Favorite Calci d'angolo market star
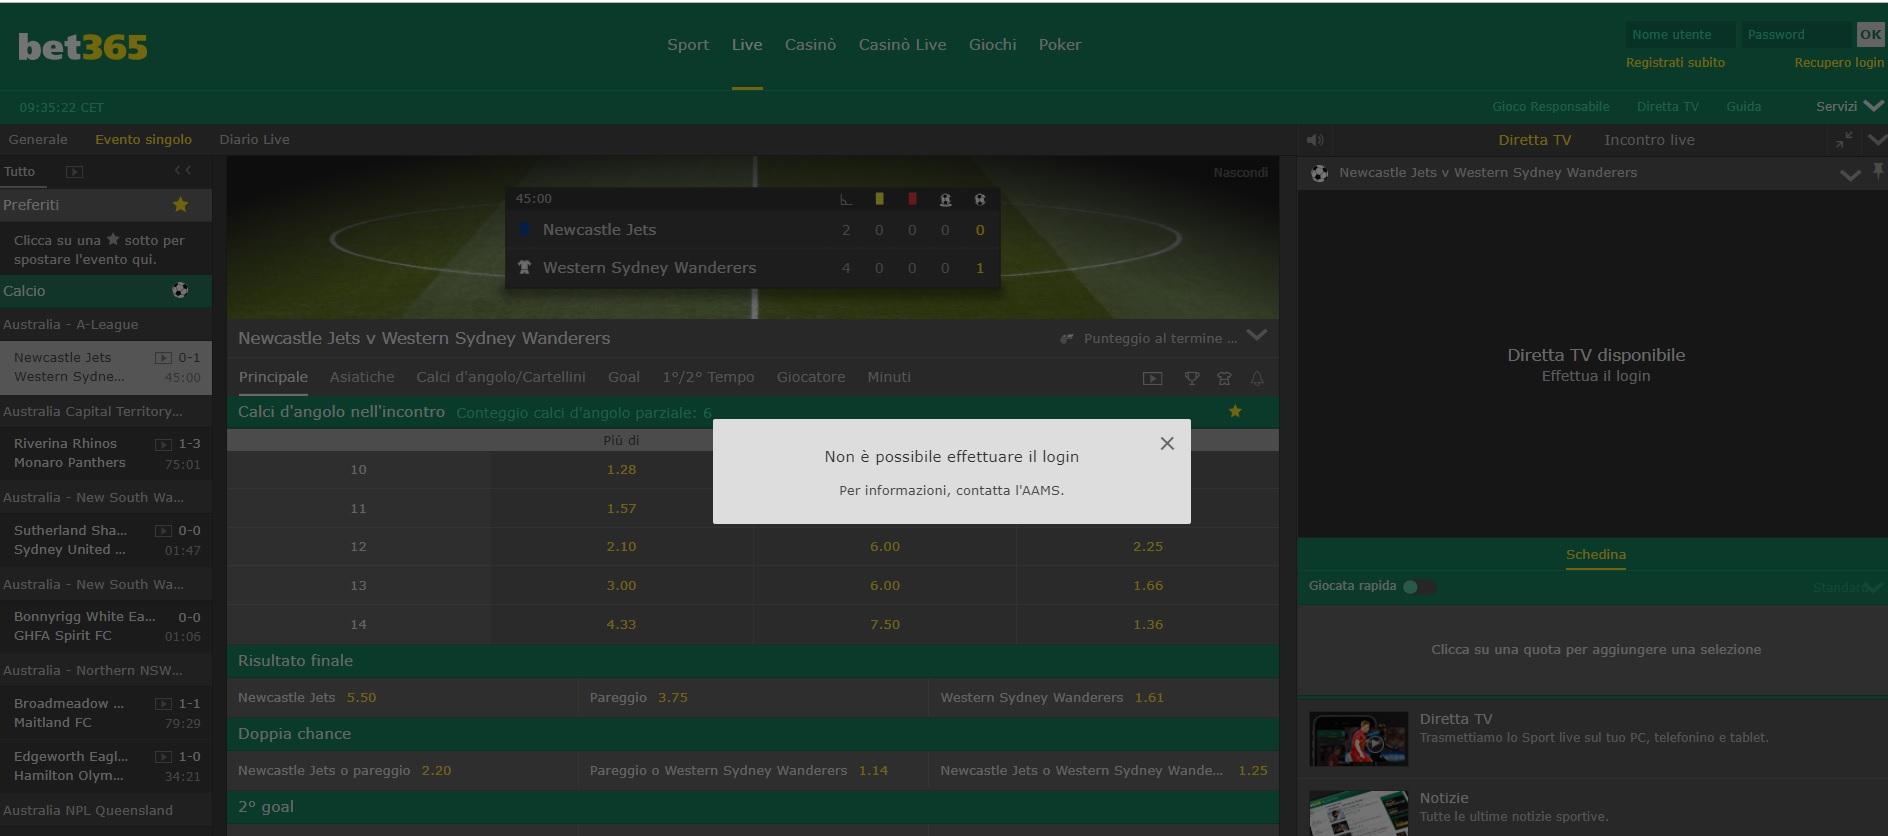 click(1235, 411)
